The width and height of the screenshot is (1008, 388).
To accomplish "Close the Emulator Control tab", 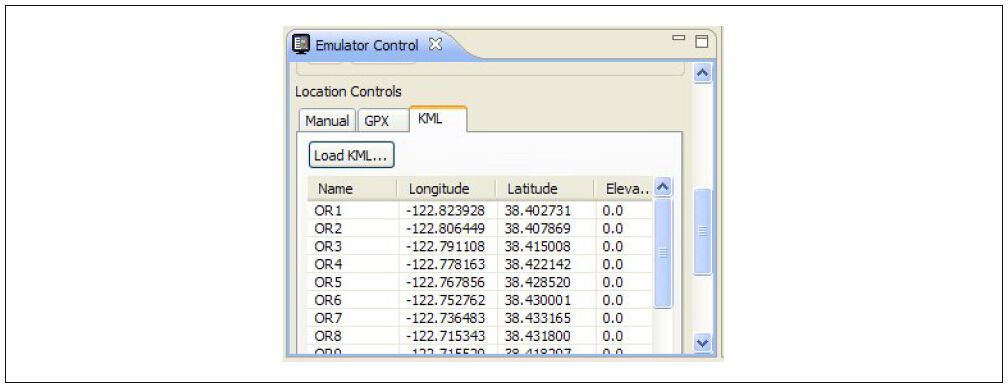I will click(435, 45).
